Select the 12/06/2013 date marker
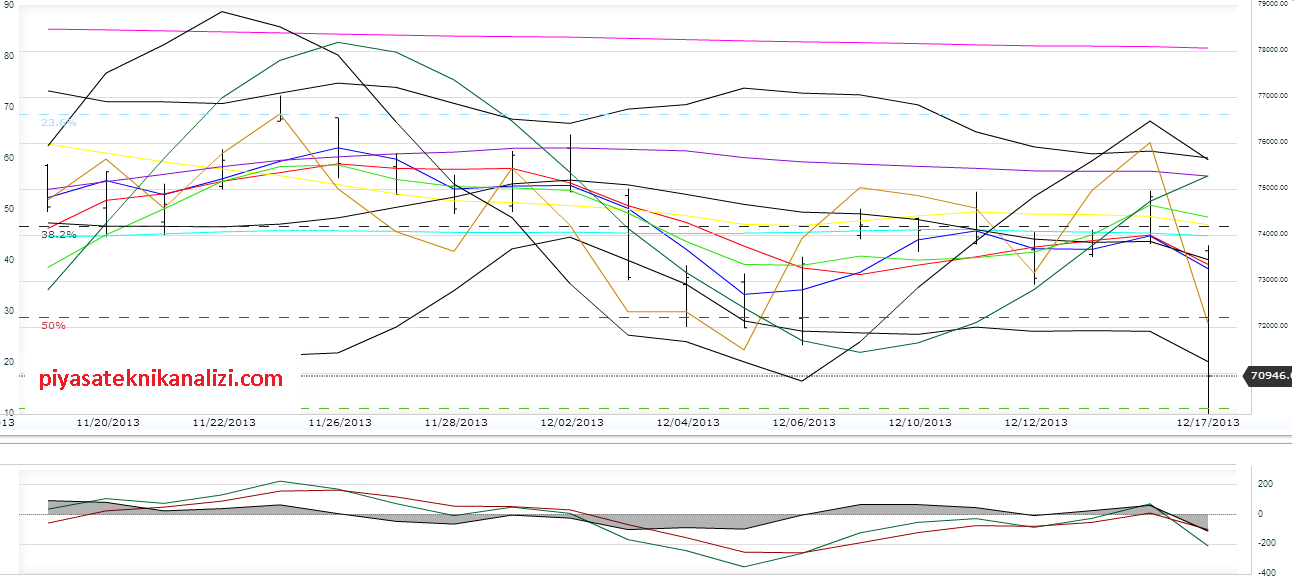Screen dimensions: 1298x580 click(804, 423)
